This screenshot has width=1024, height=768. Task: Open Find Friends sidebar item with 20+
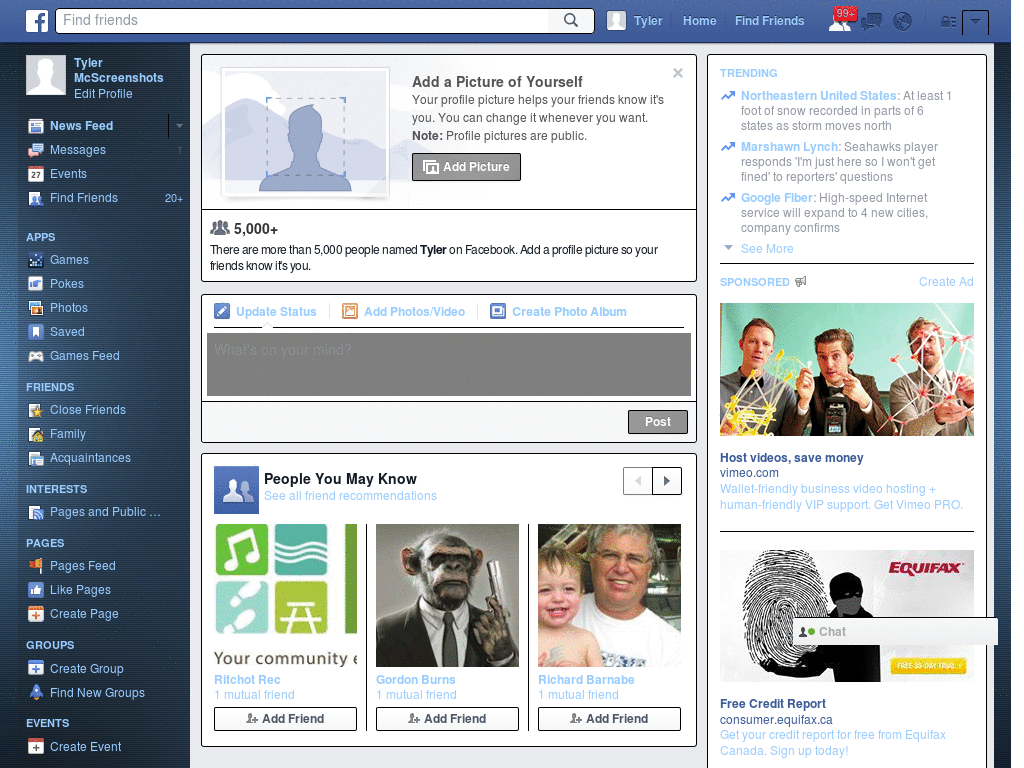[x=105, y=198]
